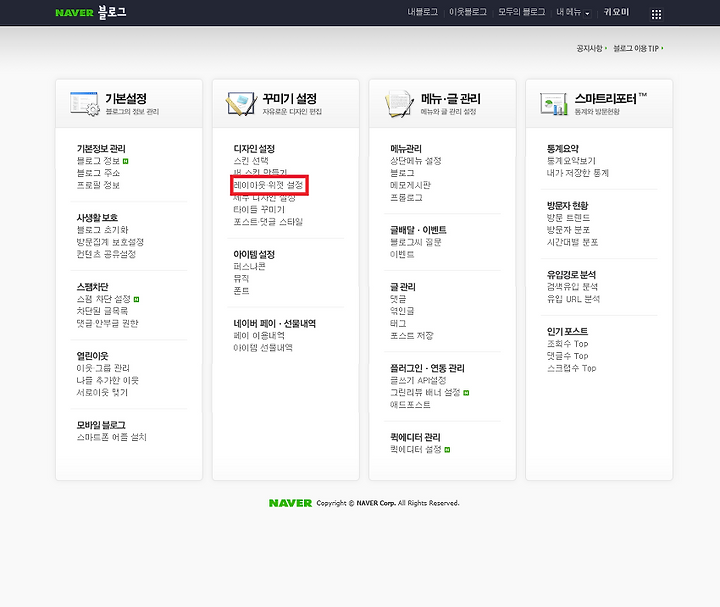Open the 스마트리포터 section heading
The image size is (720, 607).
click(606, 99)
